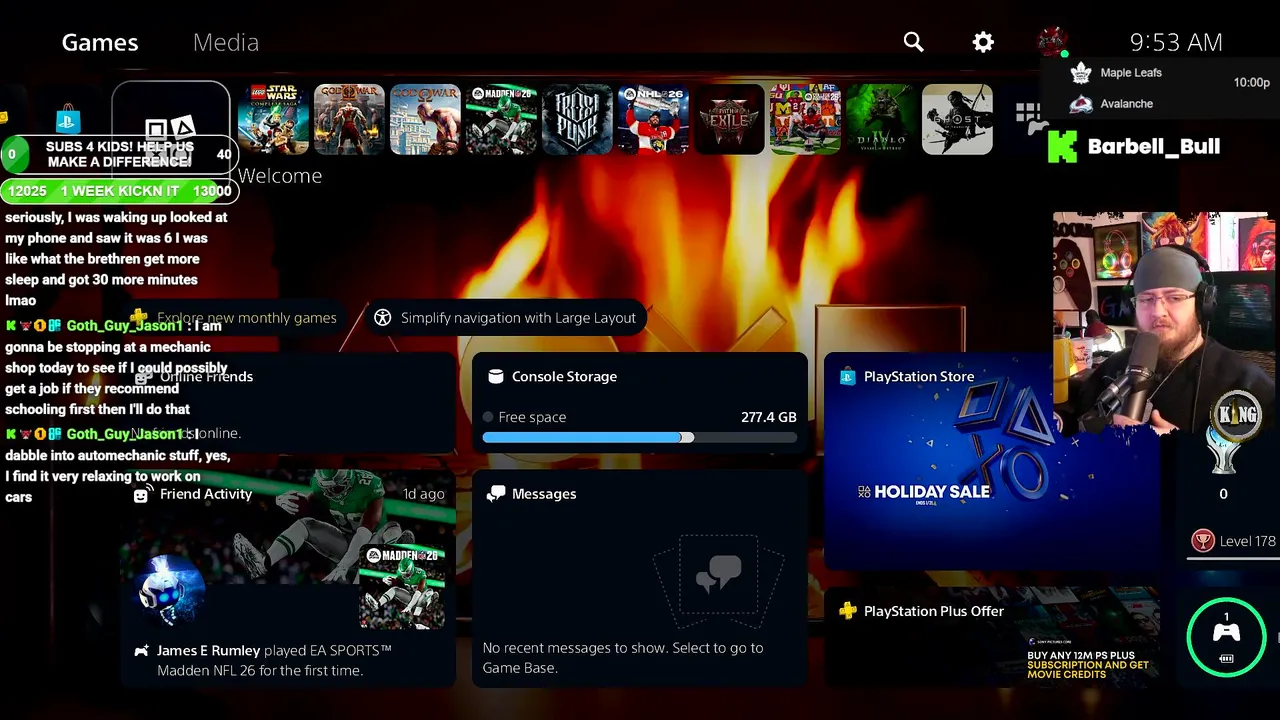Click Maple Leafs in the score ticker
The height and width of the screenshot is (720, 1280).
coord(1131,73)
